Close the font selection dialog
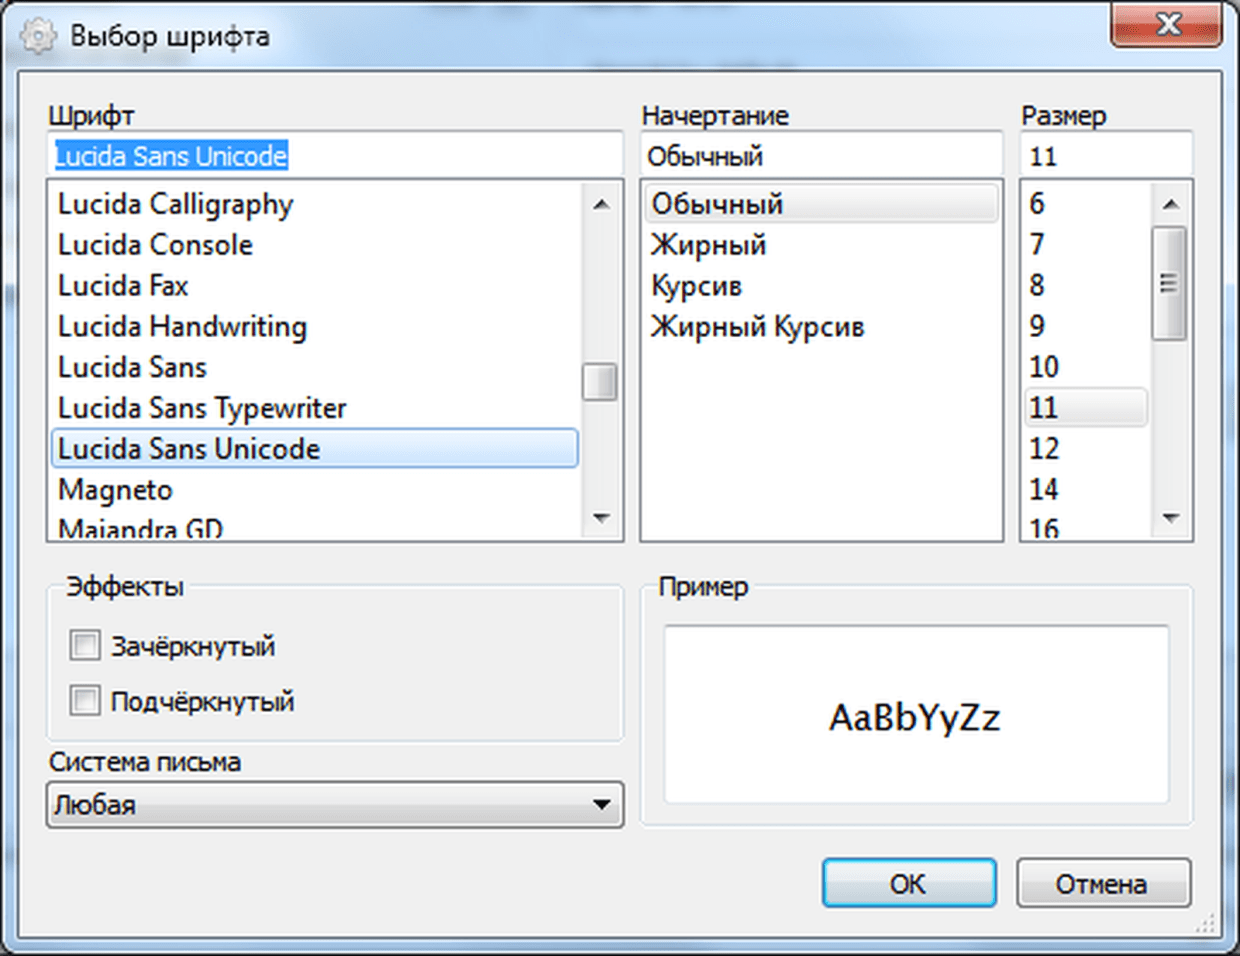Image resolution: width=1240 pixels, height=956 pixels. [x=1166, y=24]
